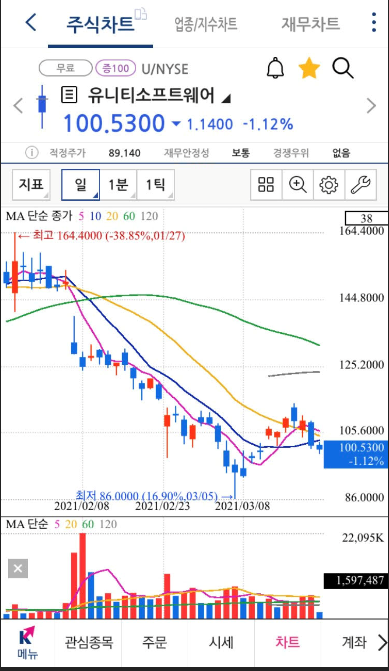Open info icon next to 적정주가
The height and width of the screenshot is (671, 389).
coord(31,152)
